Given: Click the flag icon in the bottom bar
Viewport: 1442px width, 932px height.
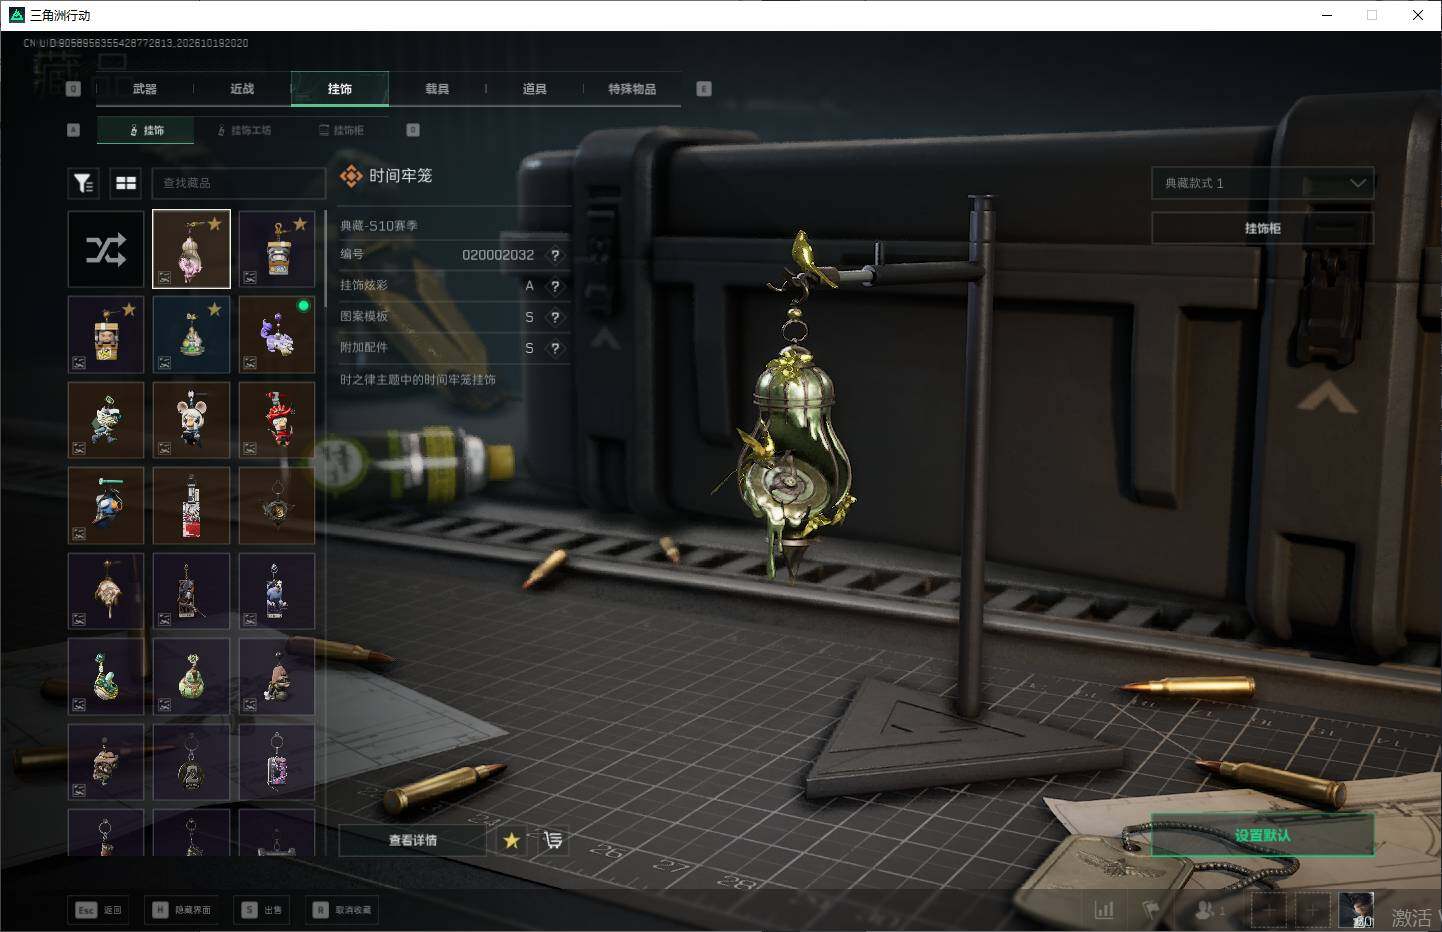Looking at the screenshot, I should (x=1151, y=910).
